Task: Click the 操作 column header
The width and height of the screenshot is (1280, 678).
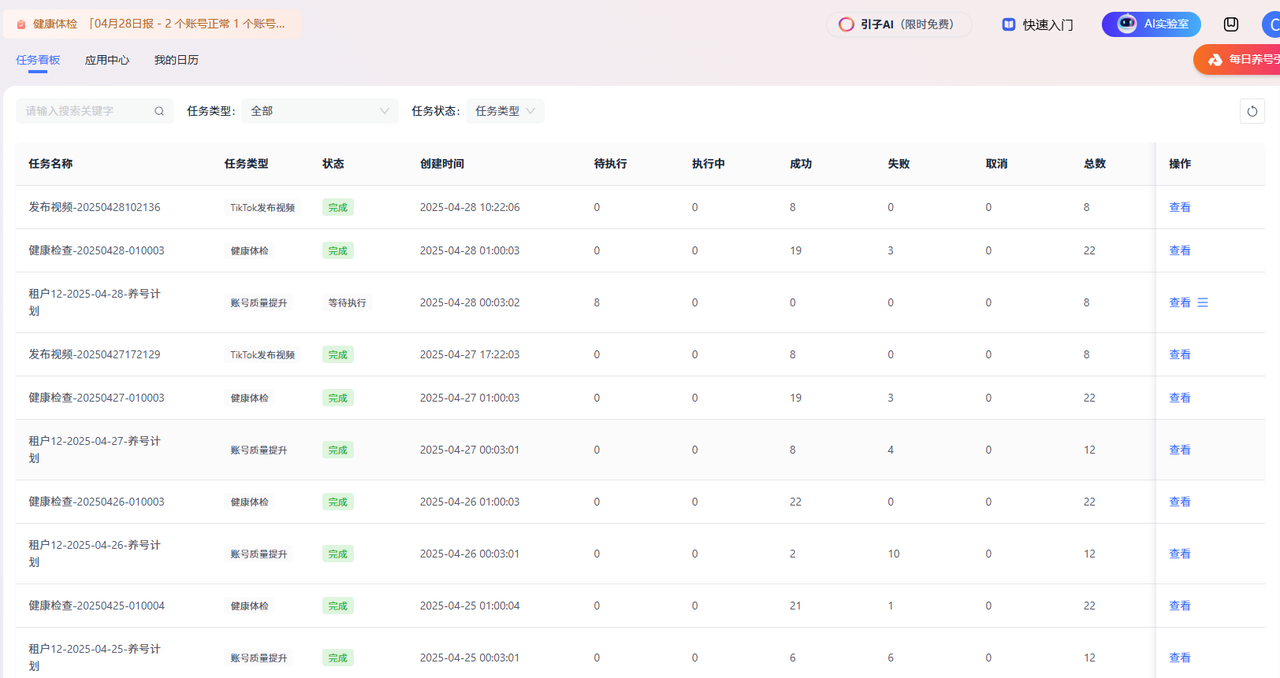Action: pos(1180,164)
